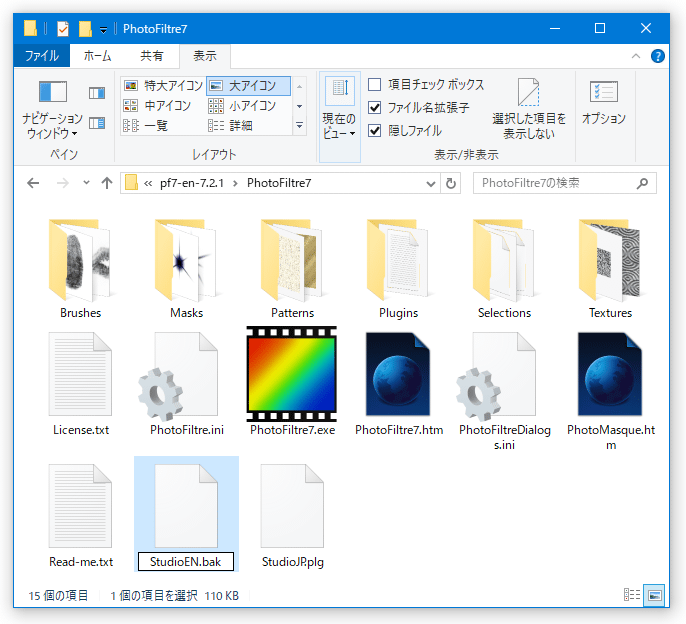Select the PhotoFiltre.ini file icon

(180, 375)
